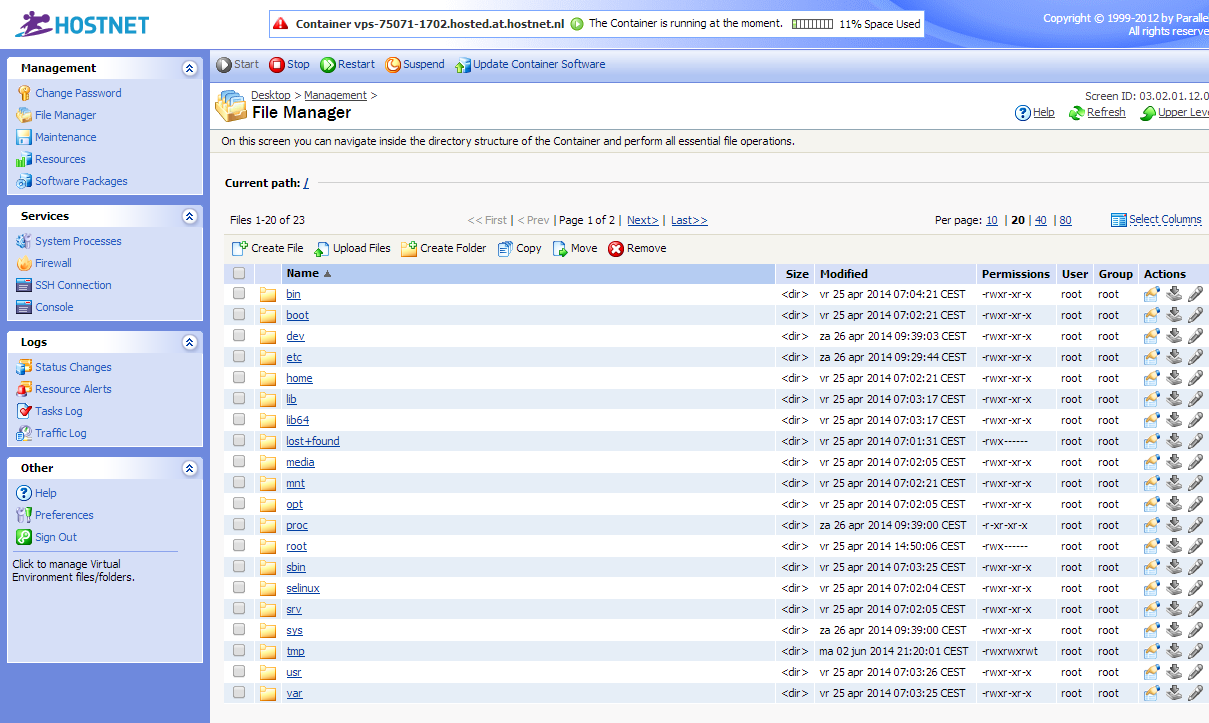Click the Create Folder icon

pyautogui.click(x=409, y=249)
